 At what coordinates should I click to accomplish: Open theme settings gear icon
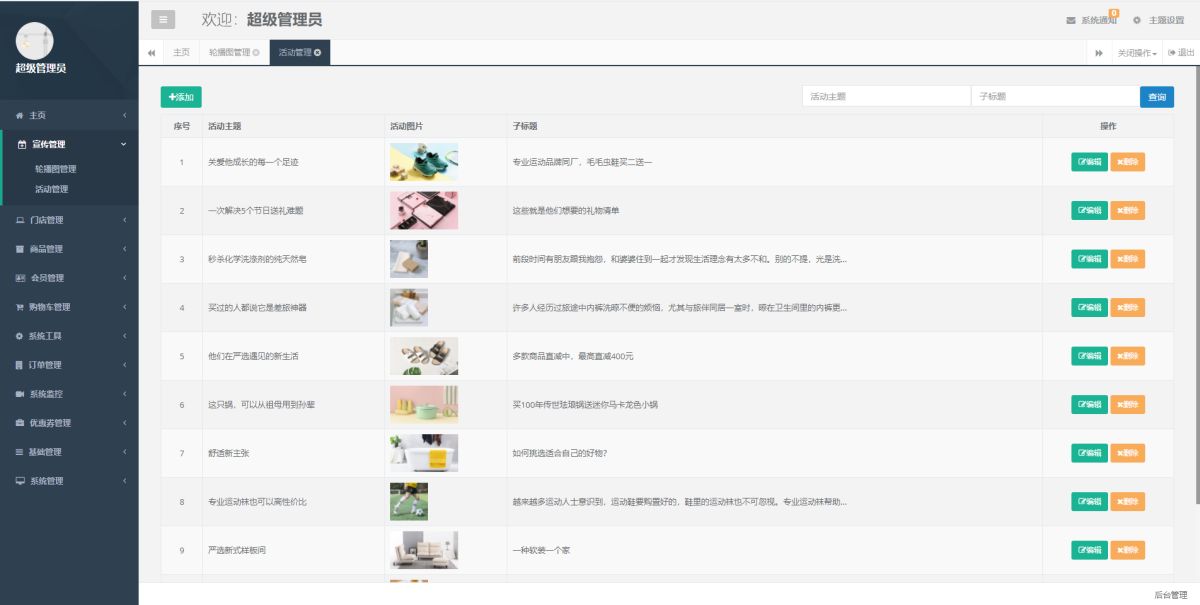coord(1137,20)
